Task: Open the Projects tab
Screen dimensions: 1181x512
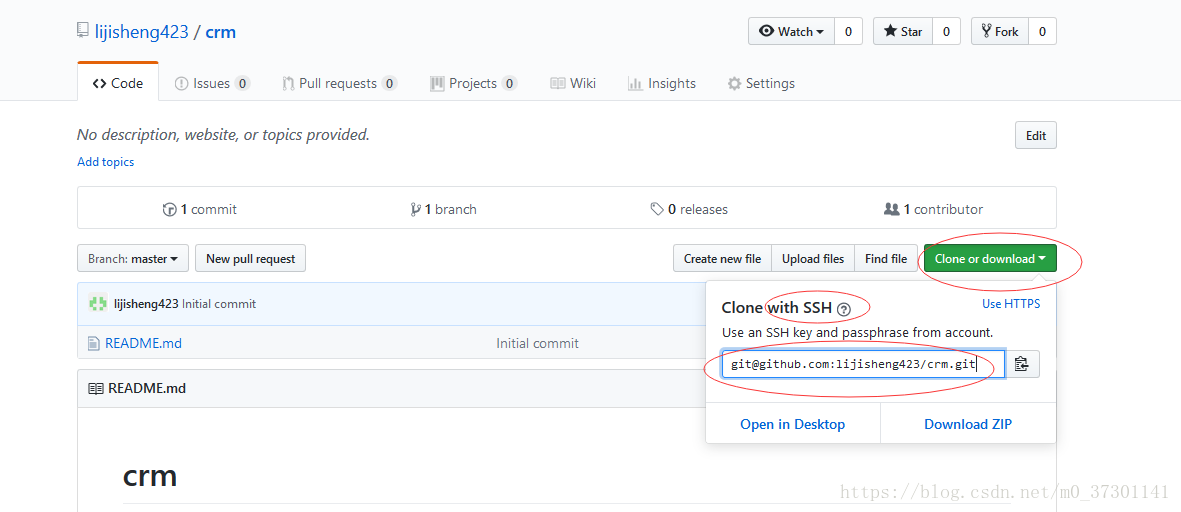Action: pyautogui.click(x=473, y=83)
